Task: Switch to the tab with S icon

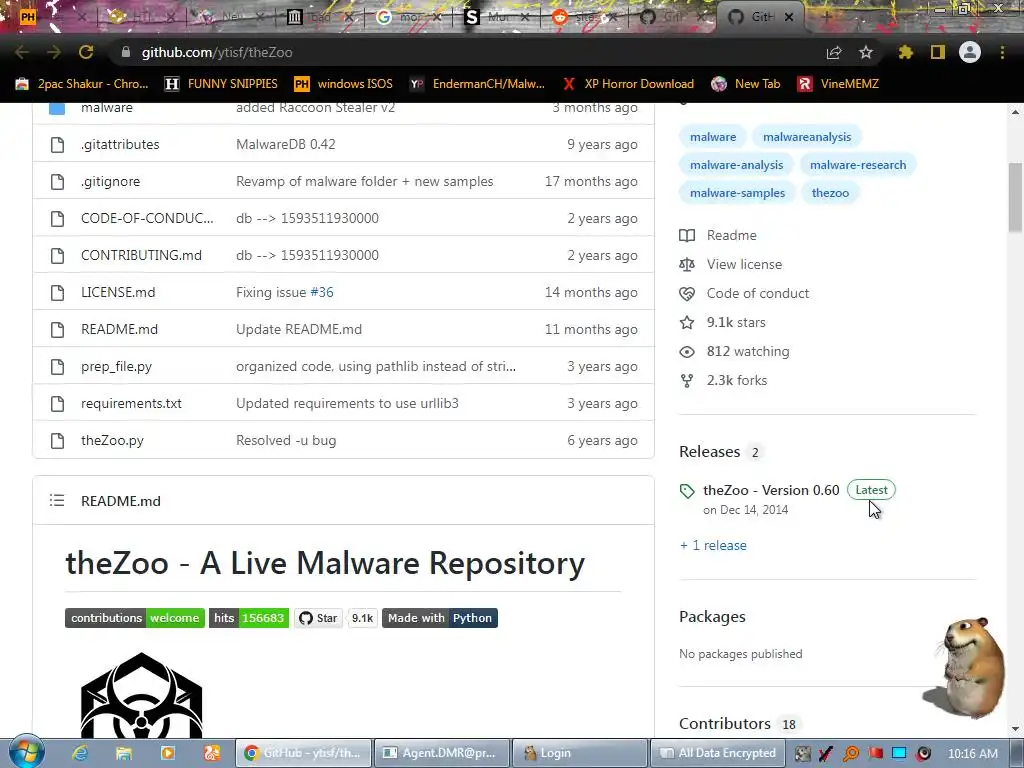Action: point(496,17)
